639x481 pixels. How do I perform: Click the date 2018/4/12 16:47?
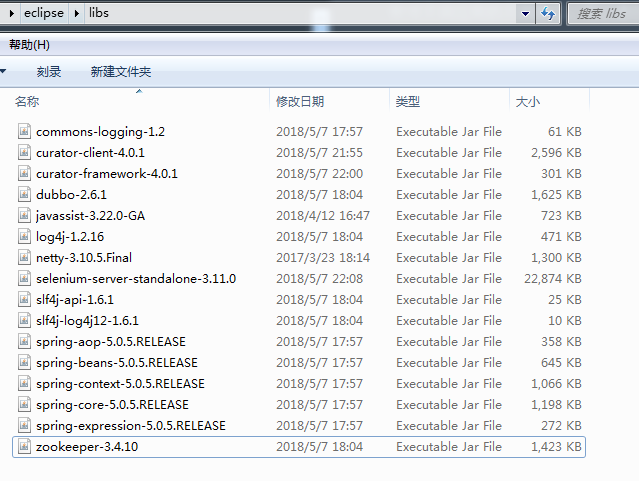point(323,216)
